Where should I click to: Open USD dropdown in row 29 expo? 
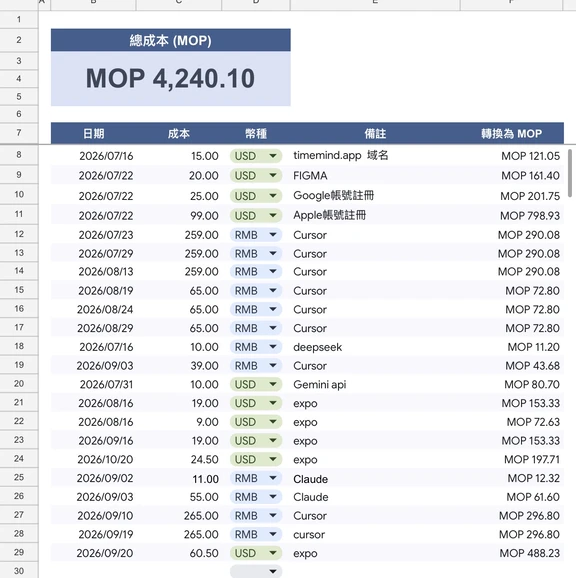pyautogui.click(x=256, y=553)
